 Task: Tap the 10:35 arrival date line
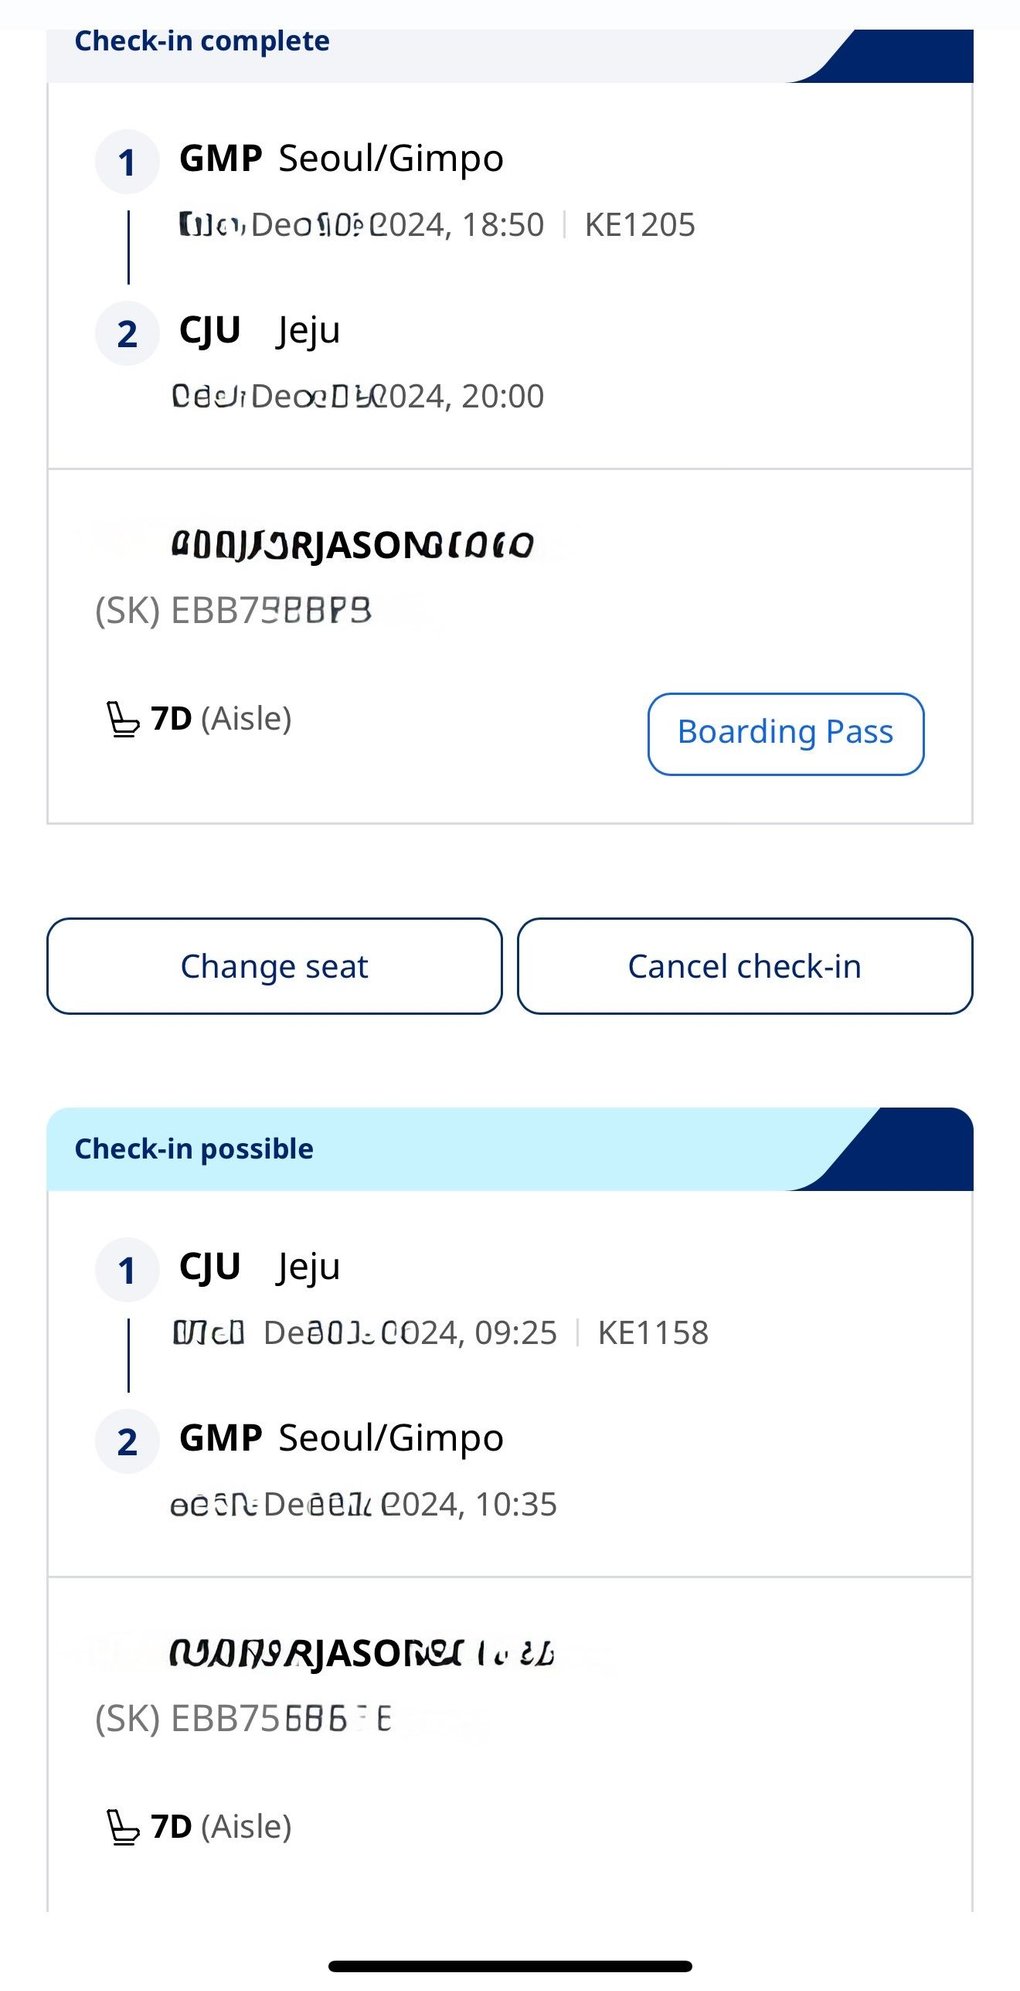(x=364, y=1505)
